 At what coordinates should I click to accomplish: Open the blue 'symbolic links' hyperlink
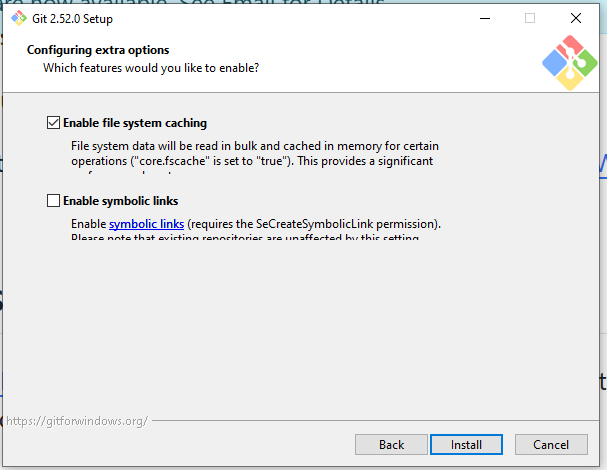[x=146, y=224]
